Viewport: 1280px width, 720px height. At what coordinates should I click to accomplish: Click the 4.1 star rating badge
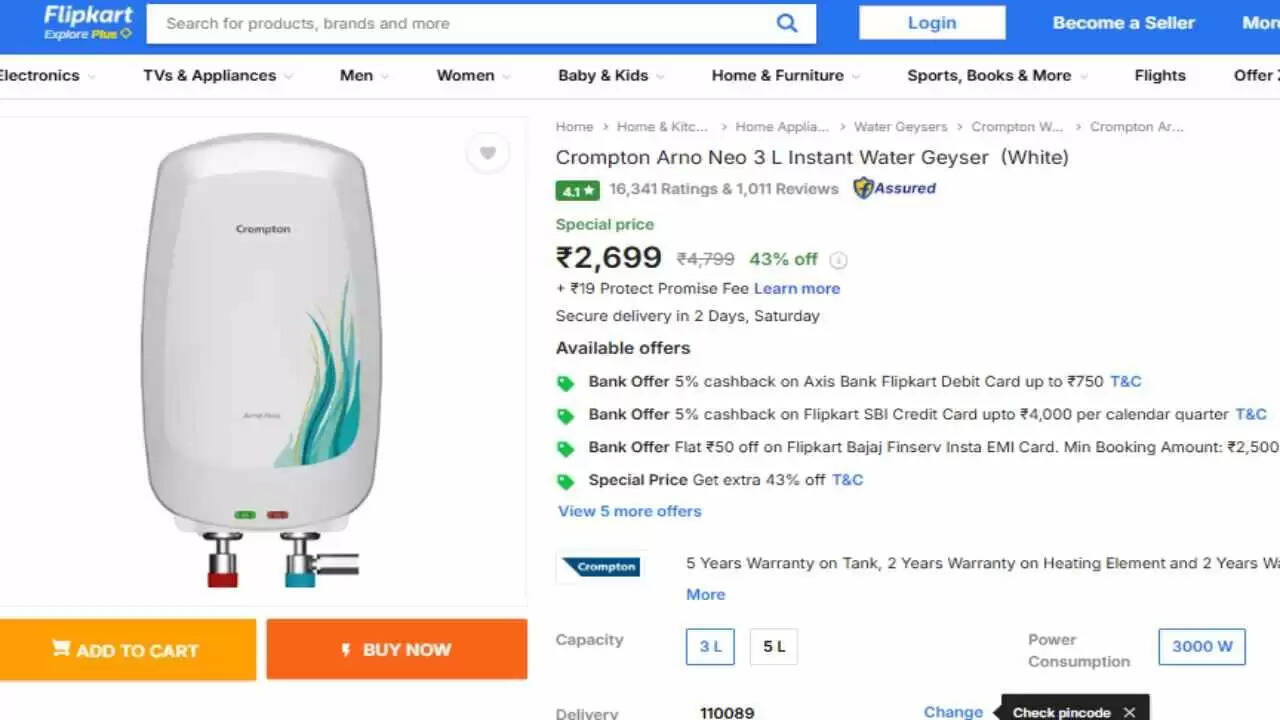click(578, 190)
